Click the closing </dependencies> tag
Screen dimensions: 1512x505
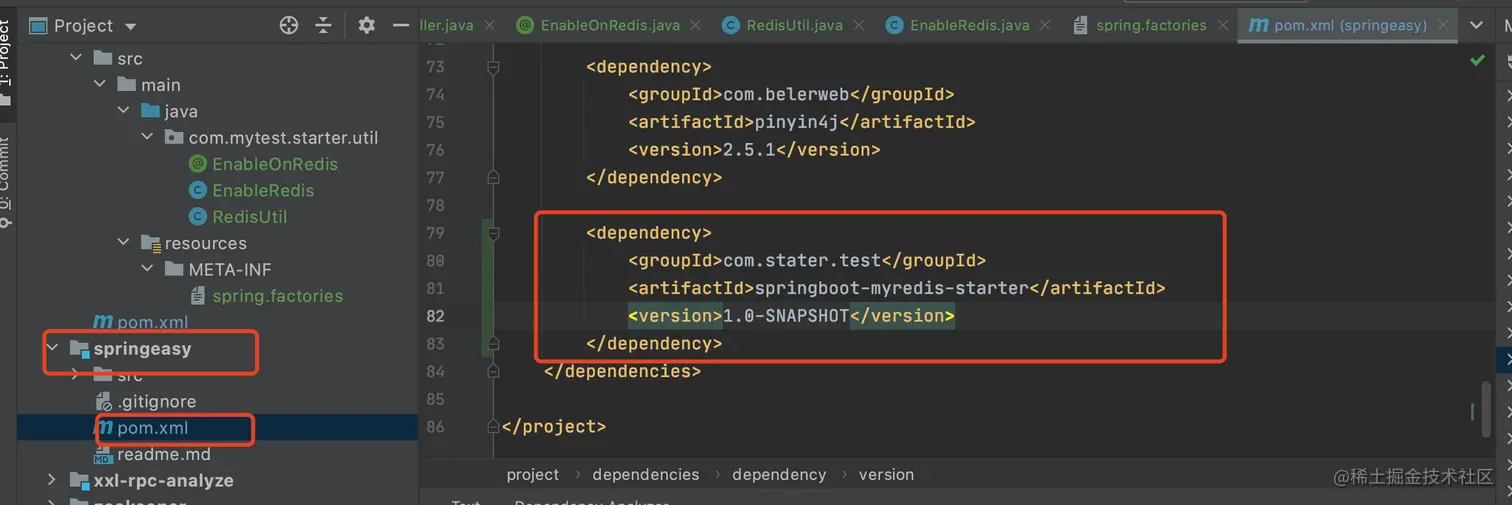(622, 371)
